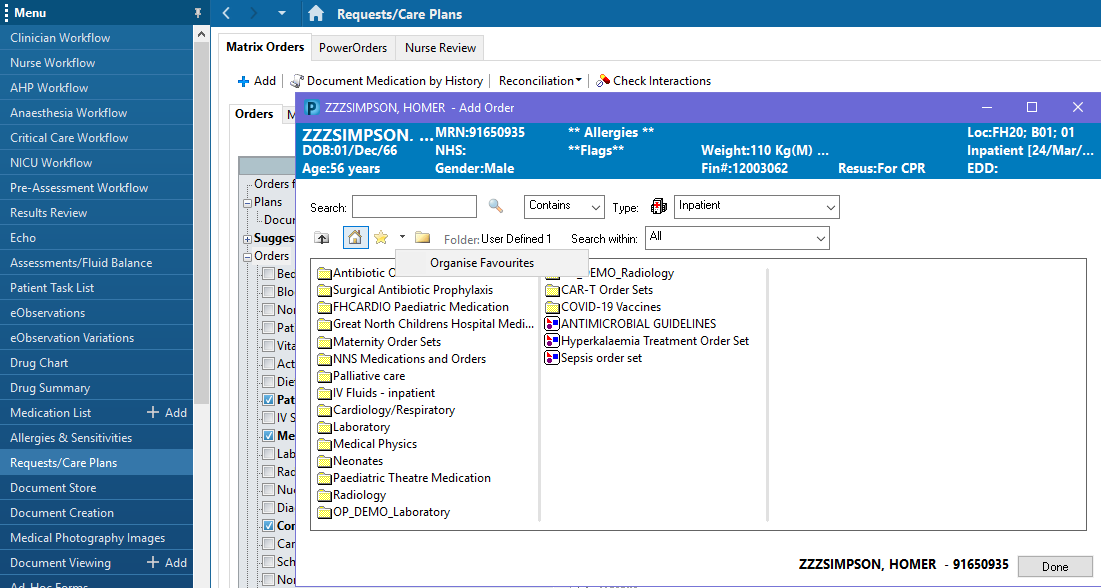Untick the checked 'Cor' checkbox in Orders tree
The height and width of the screenshot is (588, 1101).
pyautogui.click(x=268, y=525)
